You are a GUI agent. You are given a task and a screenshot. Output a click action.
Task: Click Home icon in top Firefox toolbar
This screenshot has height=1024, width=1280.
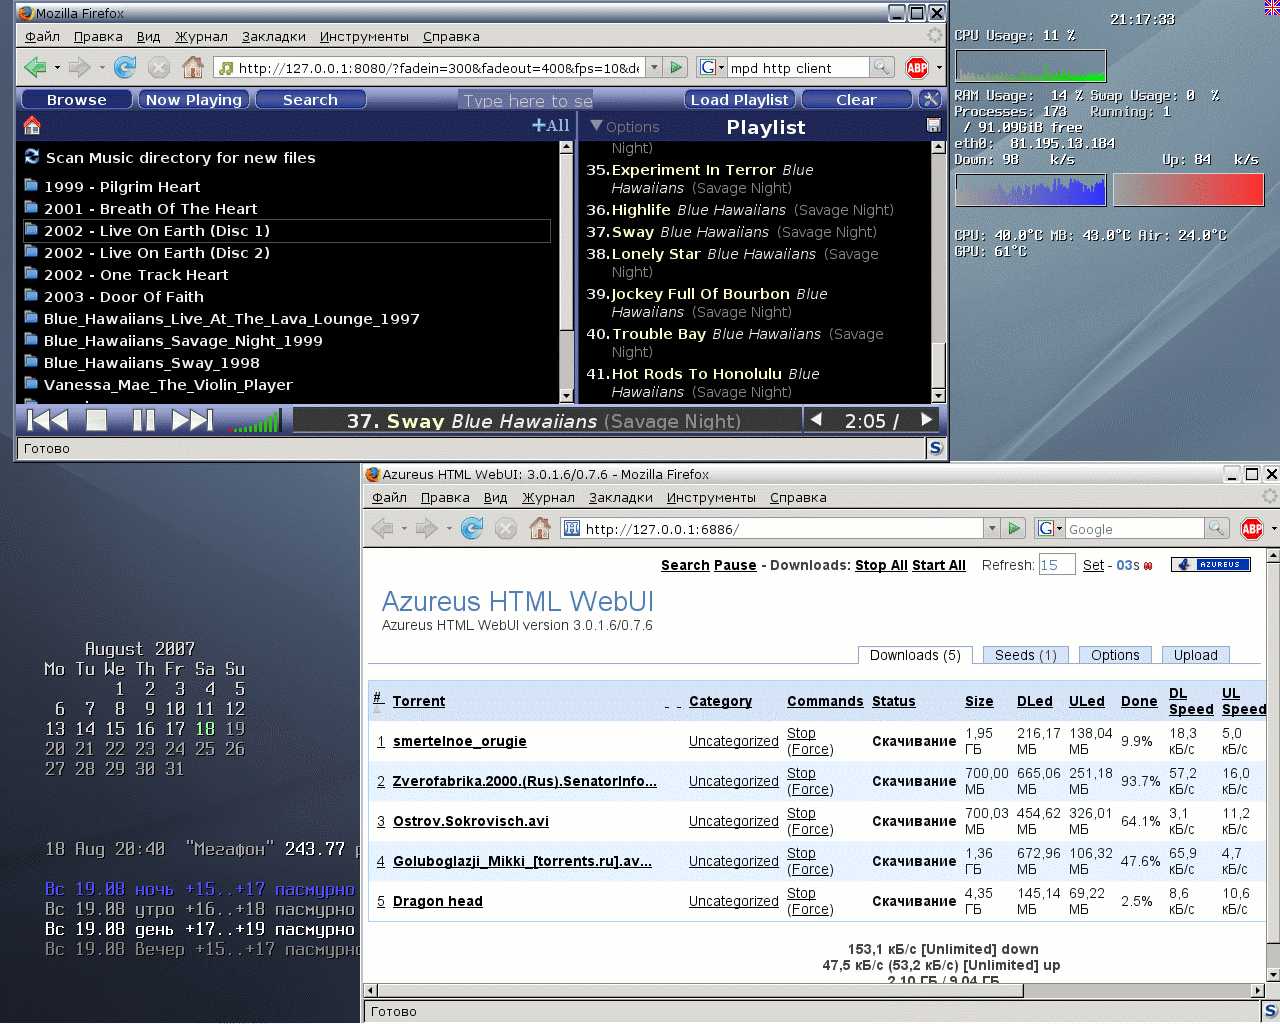coord(193,67)
